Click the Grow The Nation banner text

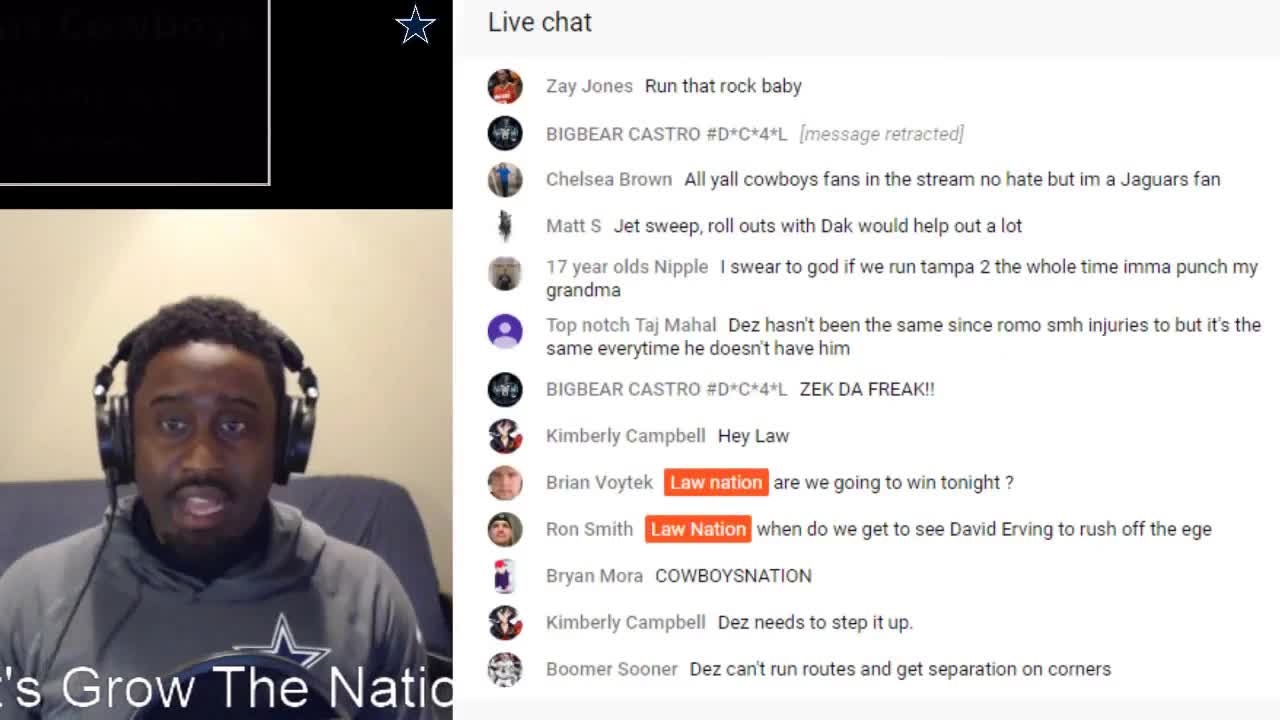pyautogui.click(x=255, y=686)
